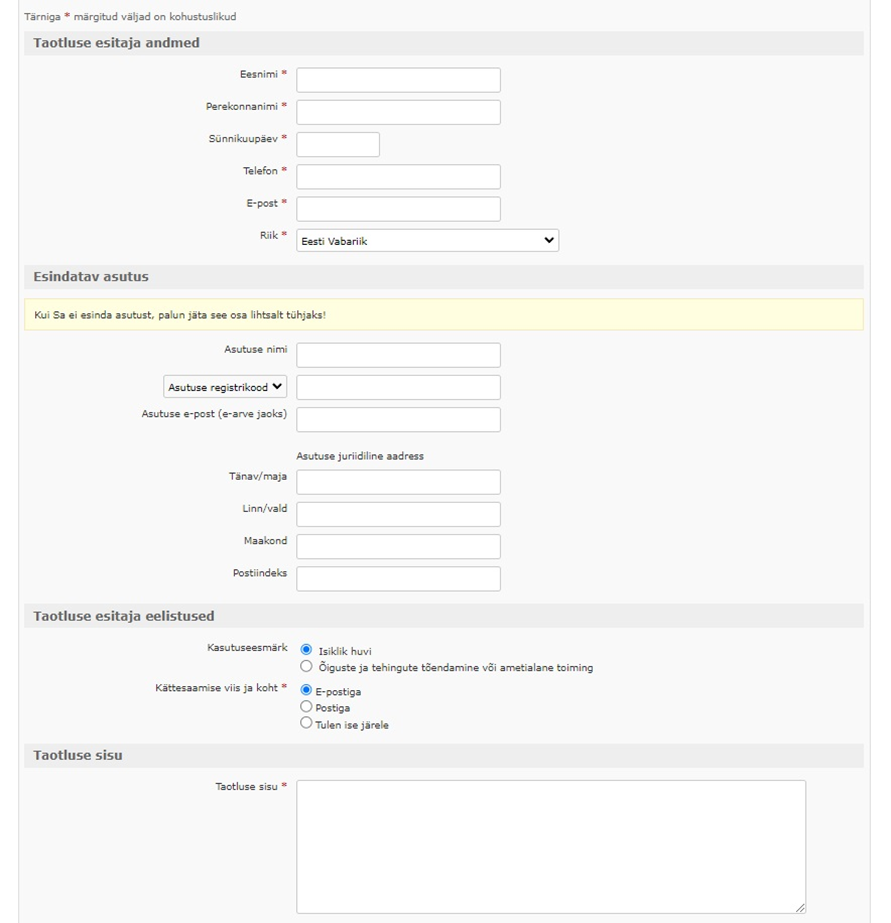This screenshot has height=923, width=891.
Task: Click the Asutuse nimi field
Action: pos(398,355)
